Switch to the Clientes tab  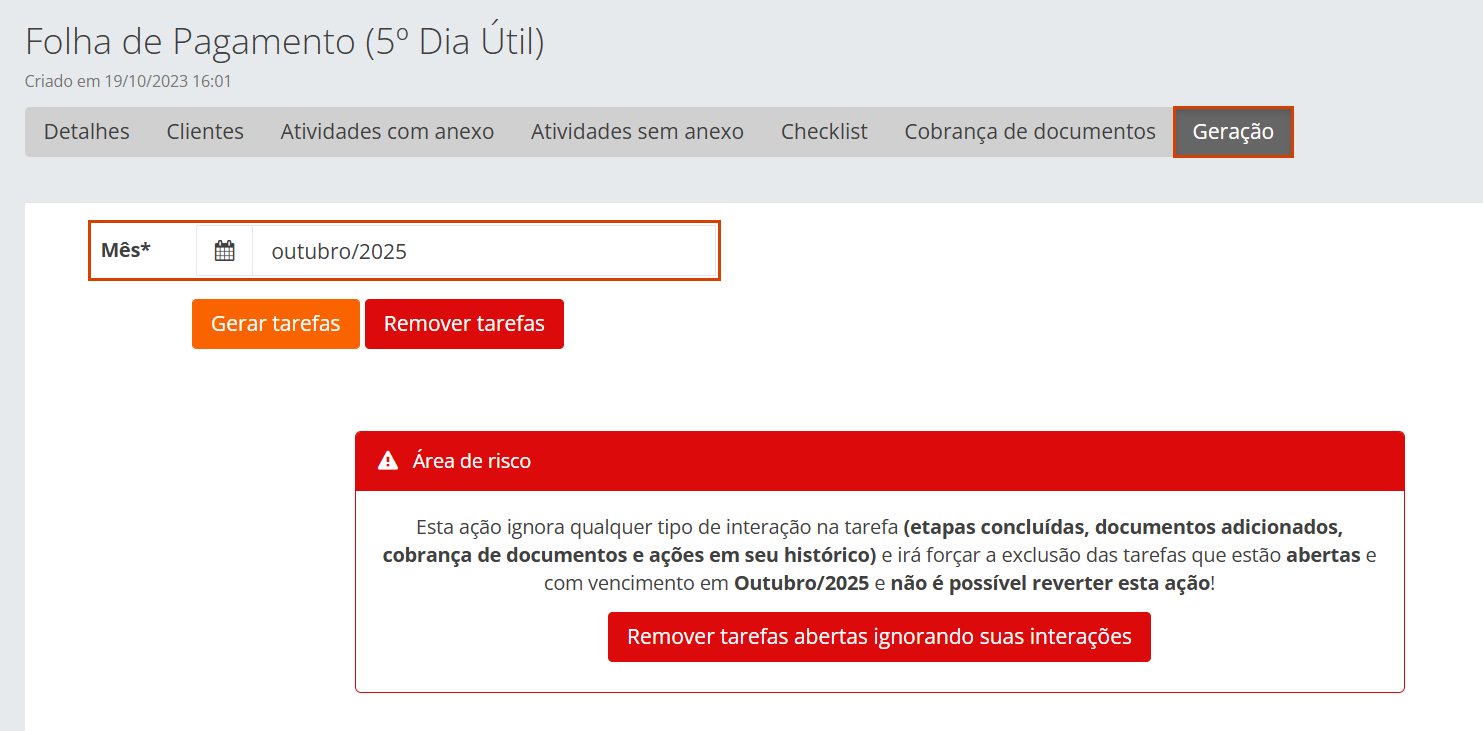pyautogui.click(x=205, y=132)
